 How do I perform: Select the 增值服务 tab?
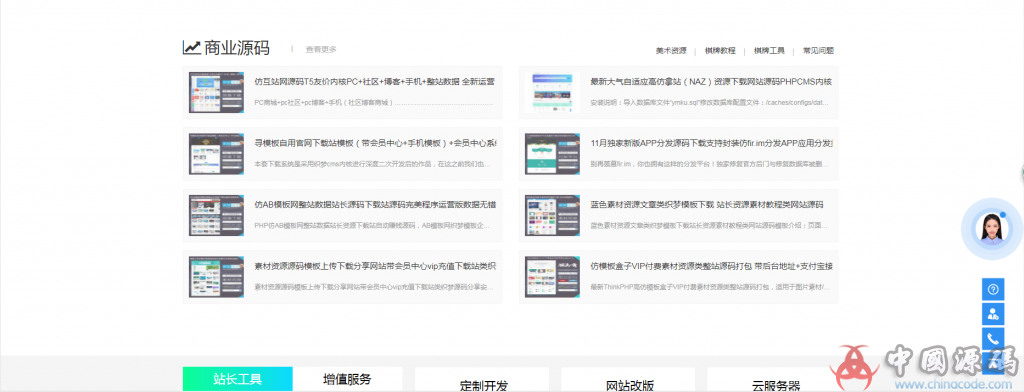click(347, 379)
